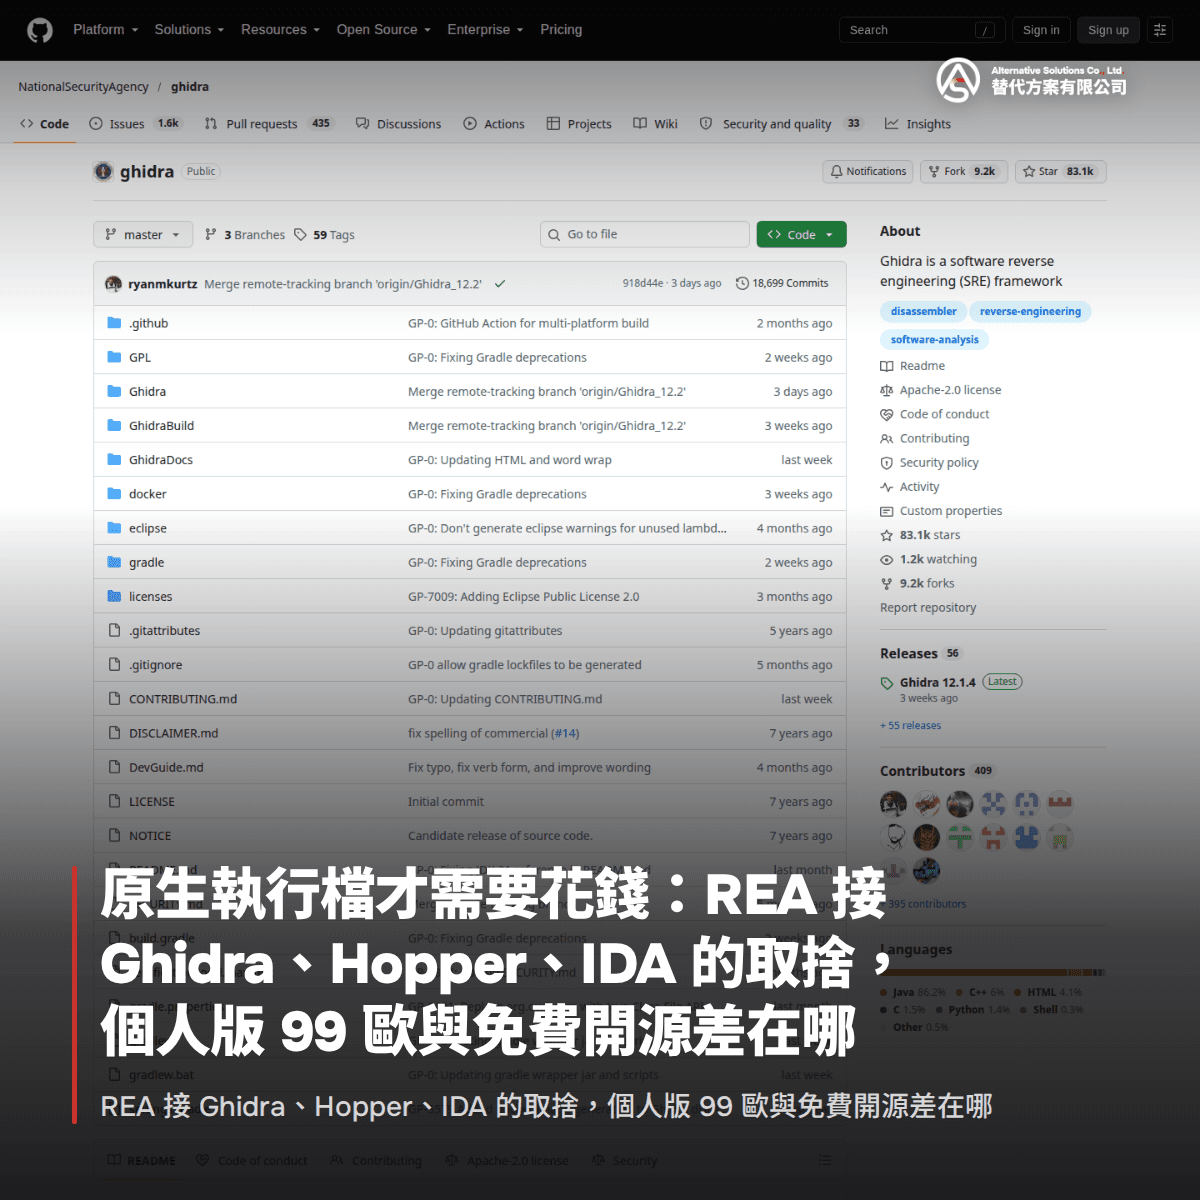This screenshot has height=1200, width=1200.
Task: Star the ghidra repository
Action: pos(1060,172)
